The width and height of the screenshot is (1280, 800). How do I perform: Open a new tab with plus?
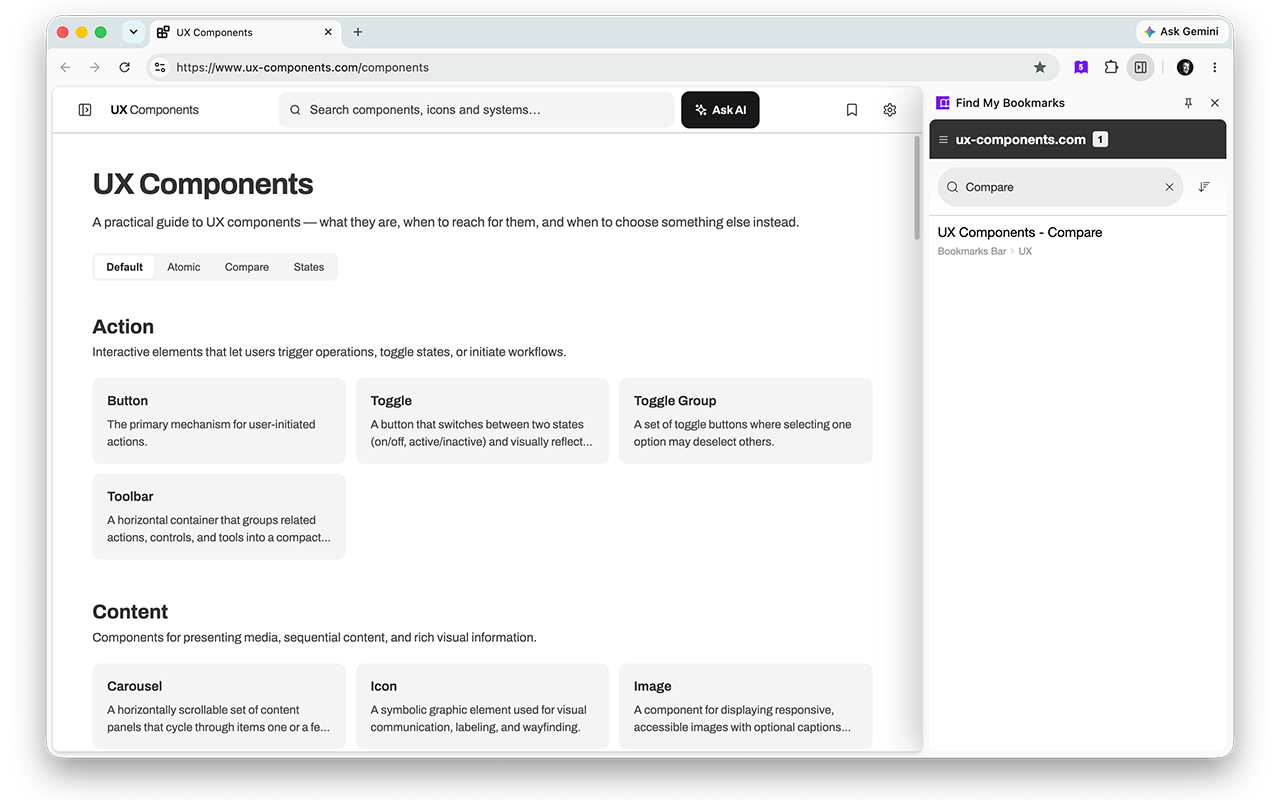[x=358, y=32]
